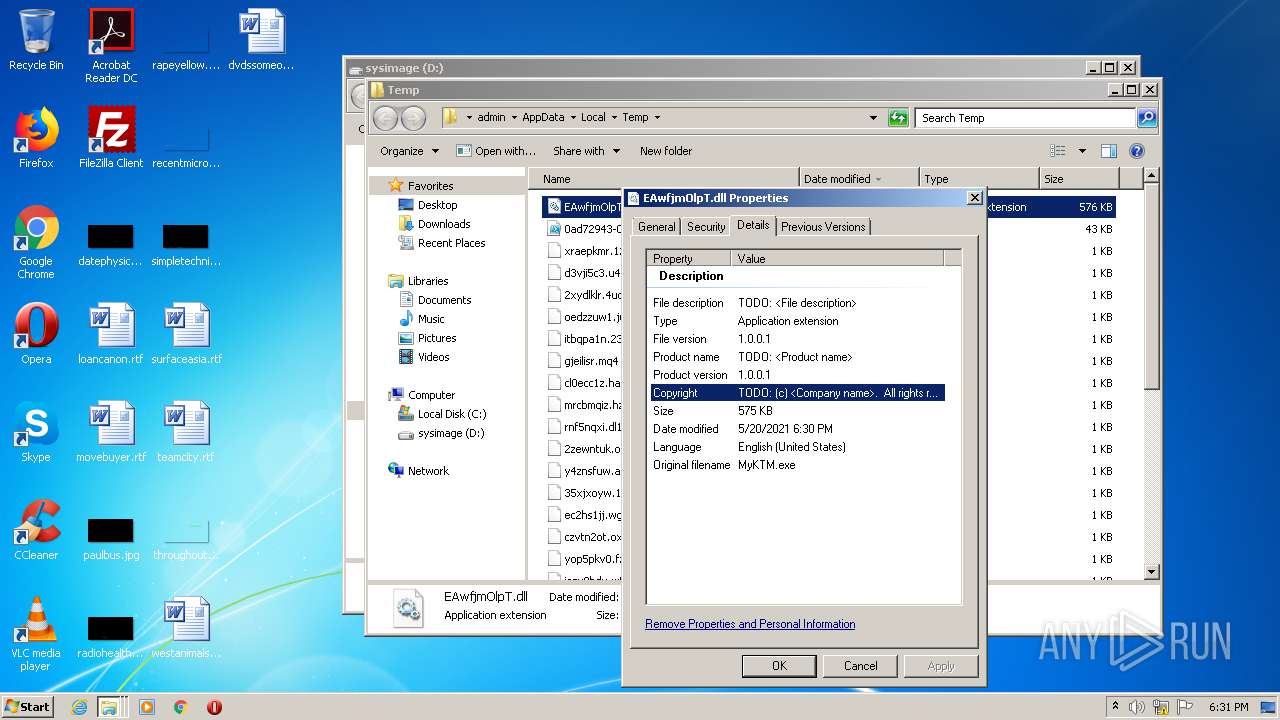Click the Start button
This screenshot has width=1280, height=720.
(28, 706)
